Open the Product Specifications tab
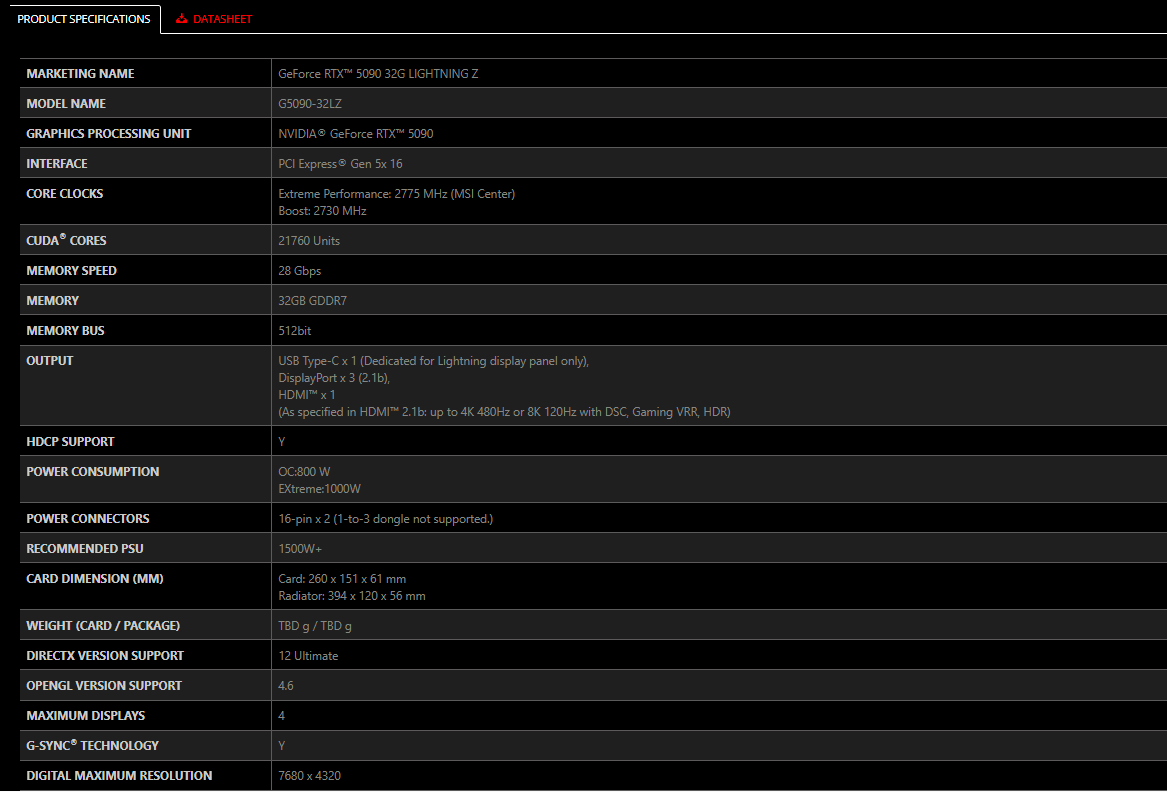Image resolution: width=1167 pixels, height=792 pixels. pos(84,19)
